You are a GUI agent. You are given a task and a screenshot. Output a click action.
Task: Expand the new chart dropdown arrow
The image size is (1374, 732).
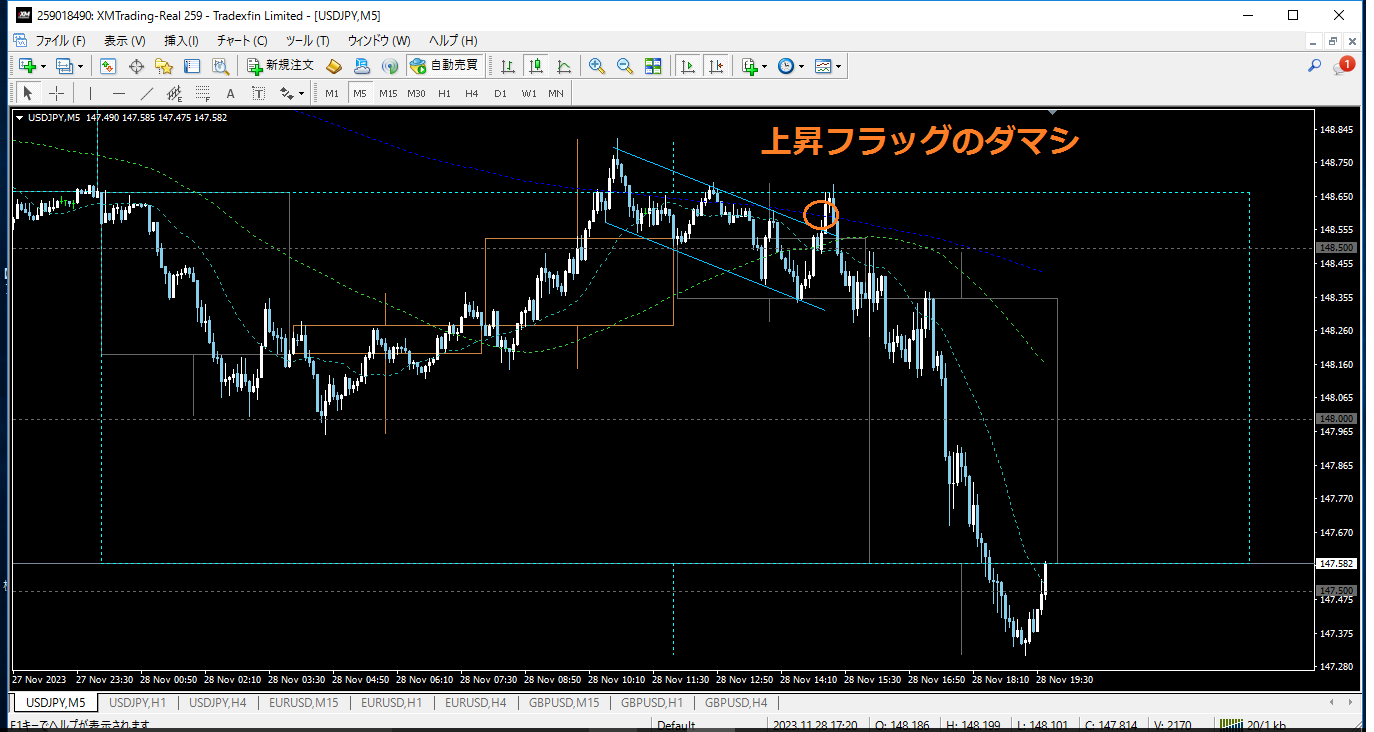[x=44, y=67]
